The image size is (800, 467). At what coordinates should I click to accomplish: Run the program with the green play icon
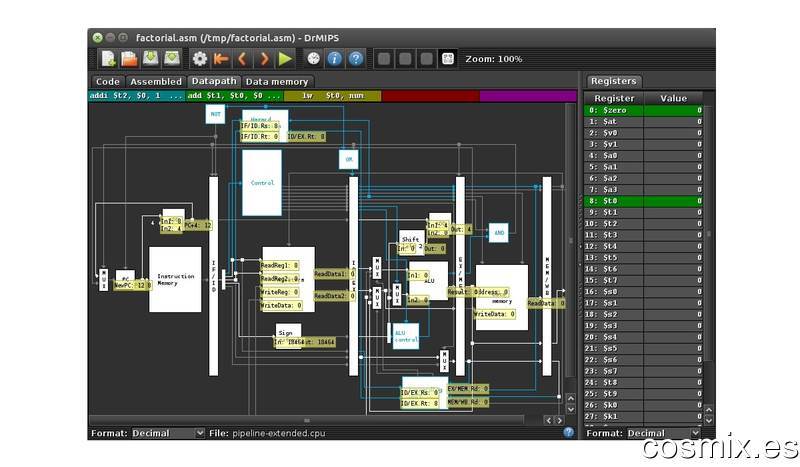(x=285, y=59)
